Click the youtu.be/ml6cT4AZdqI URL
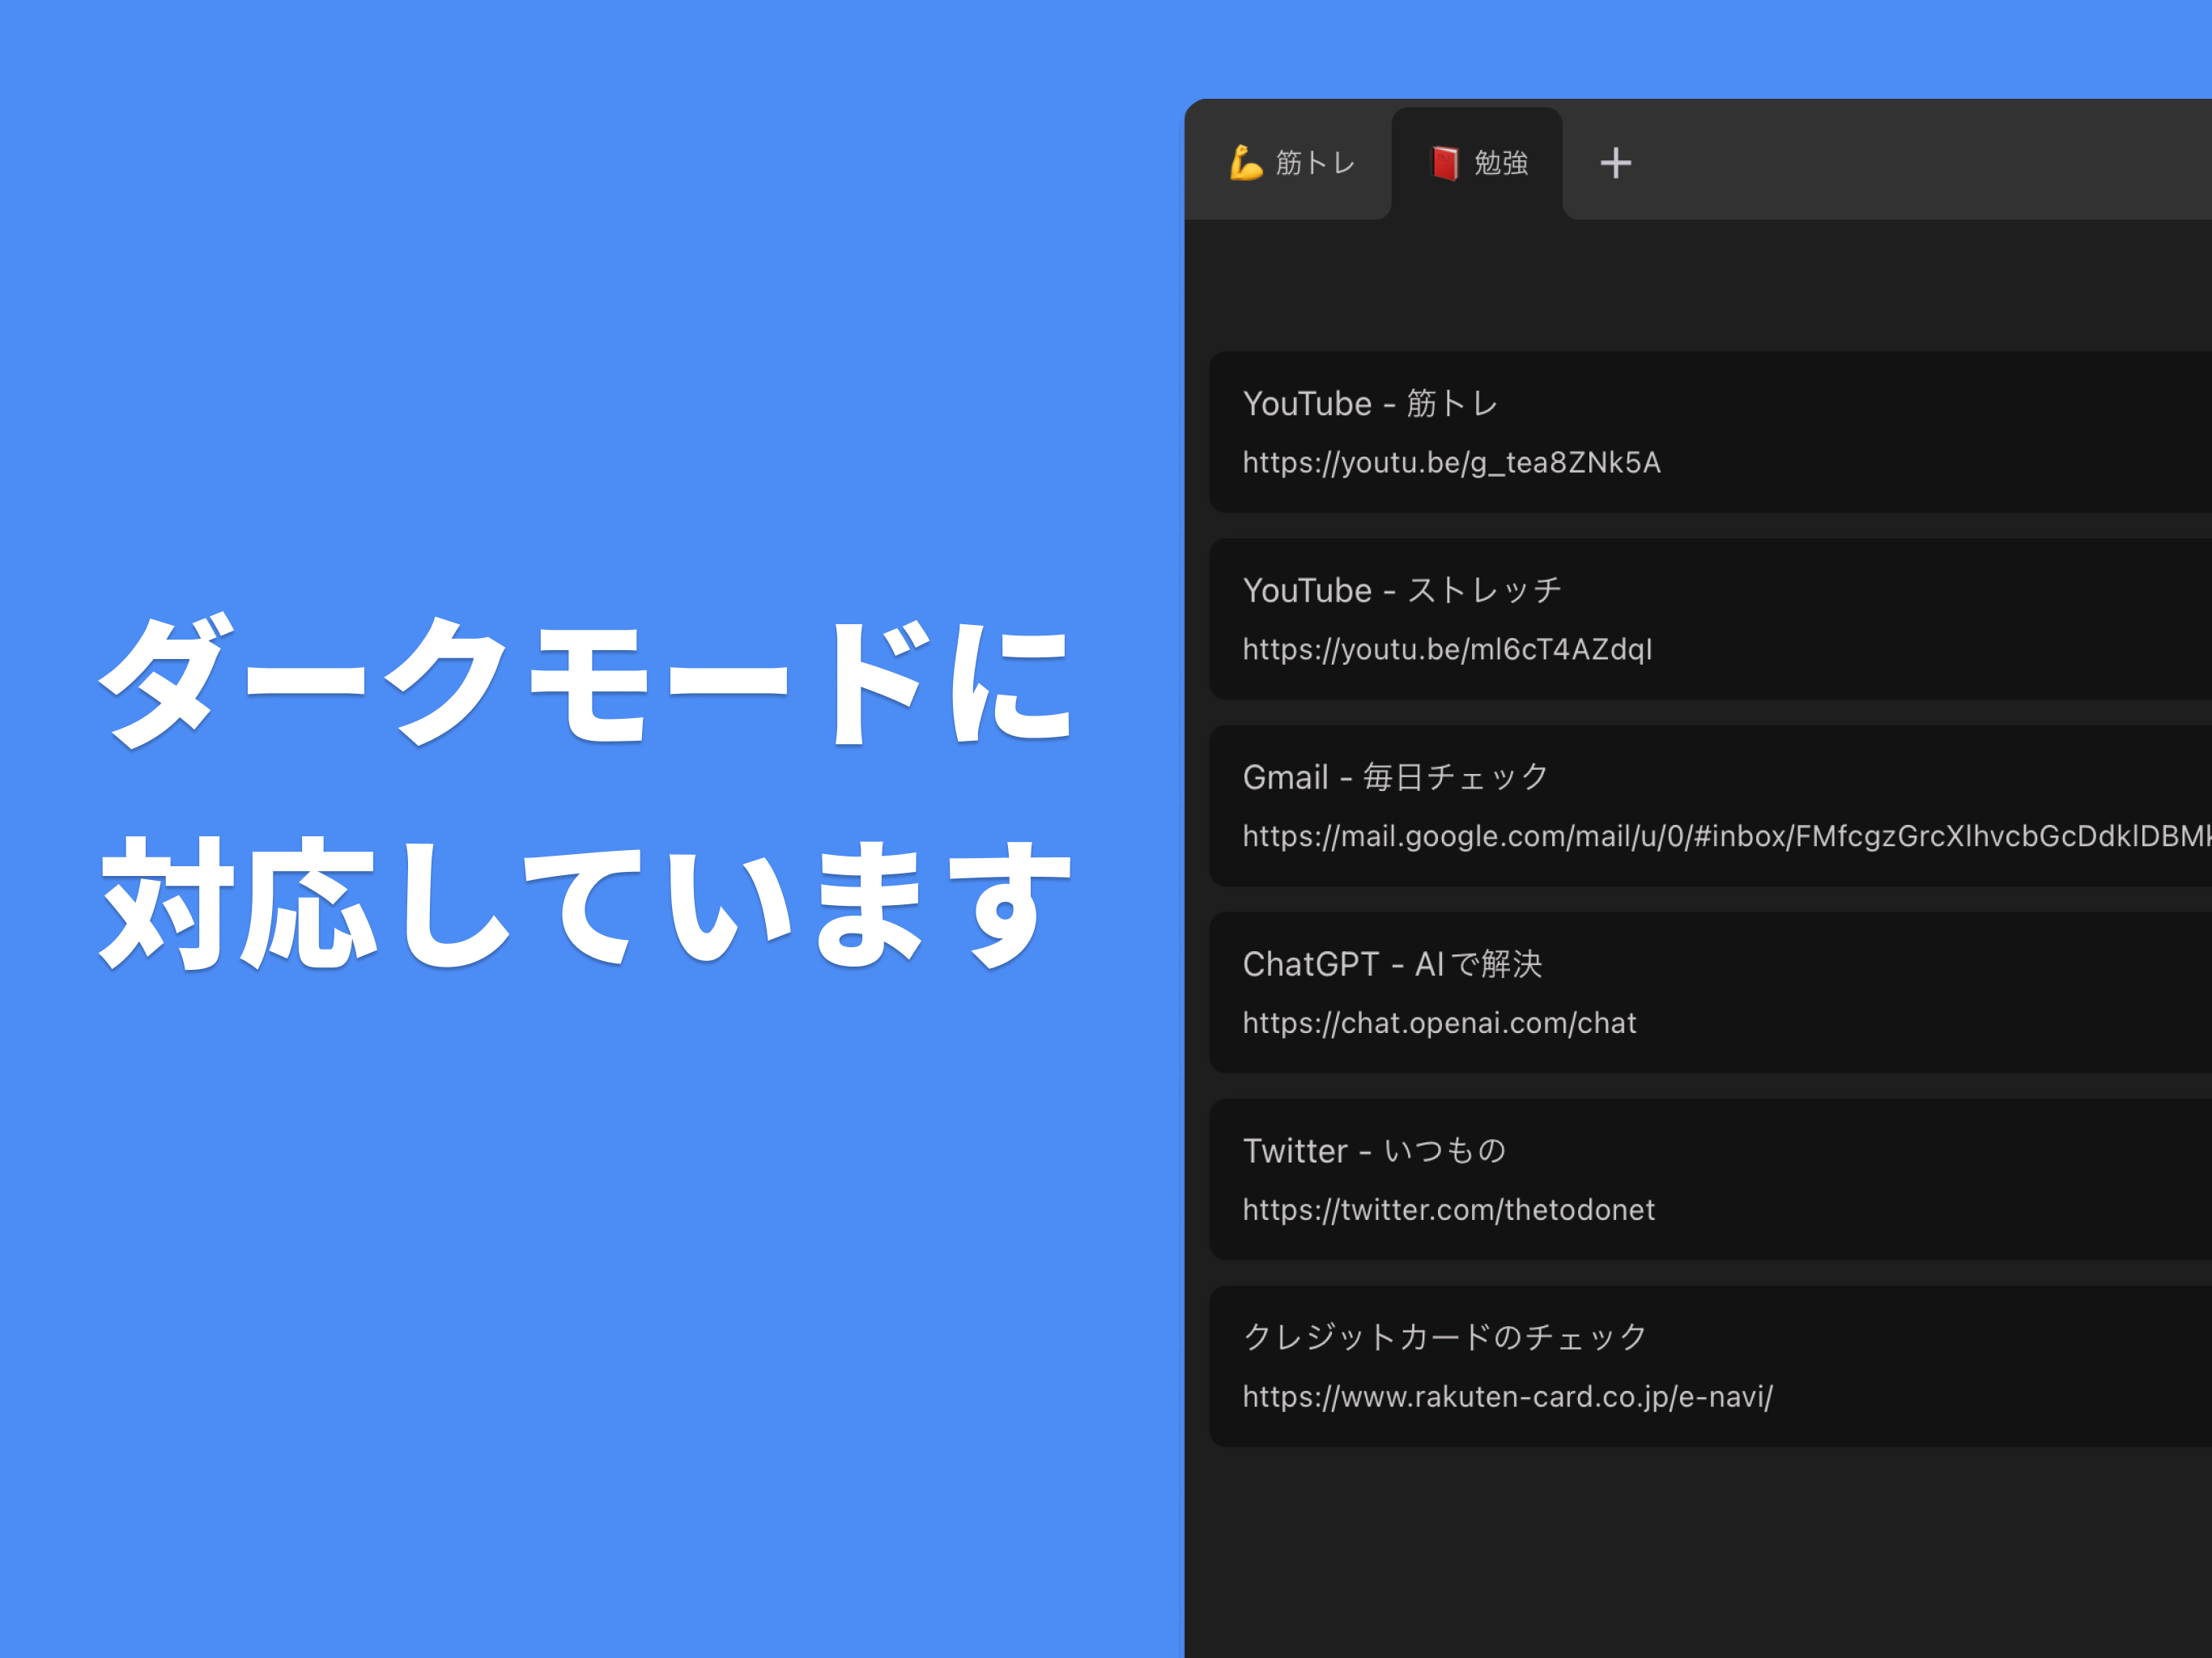 pos(1446,650)
